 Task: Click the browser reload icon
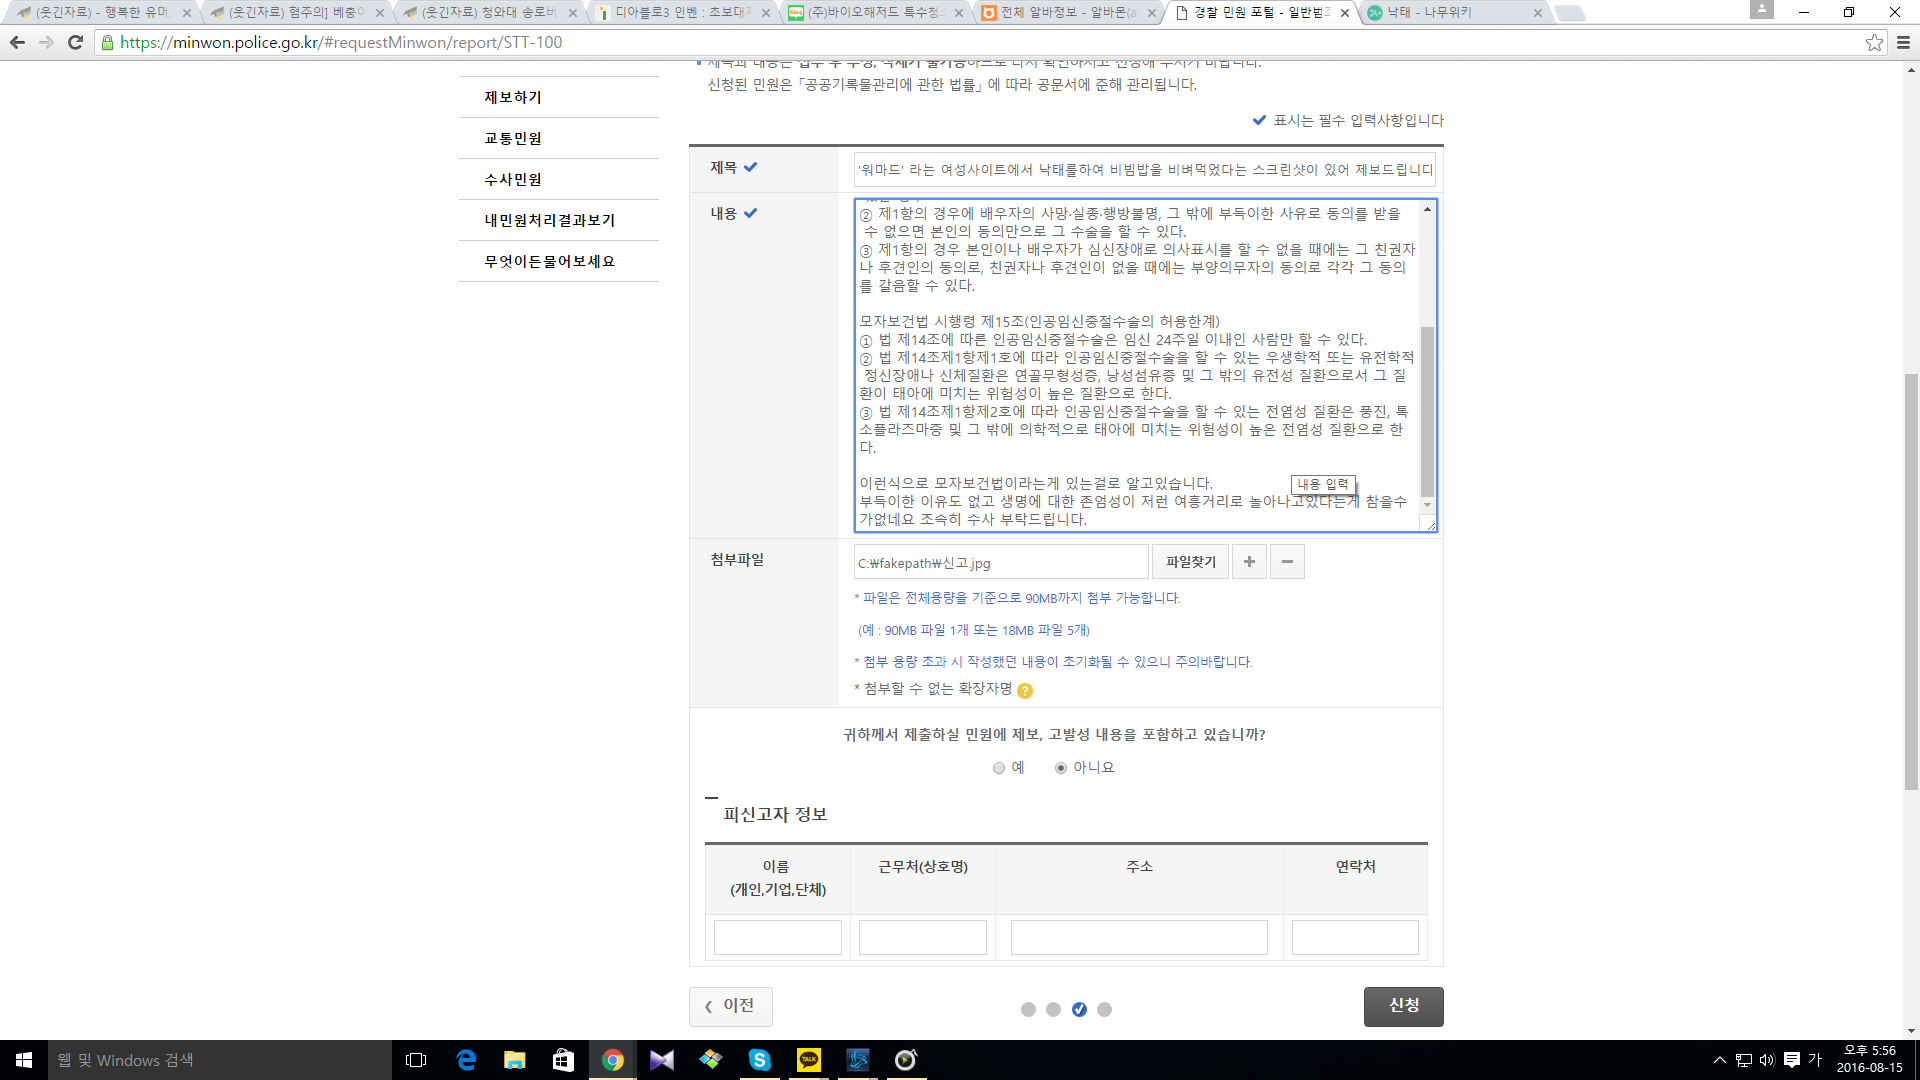[x=75, y=42]
